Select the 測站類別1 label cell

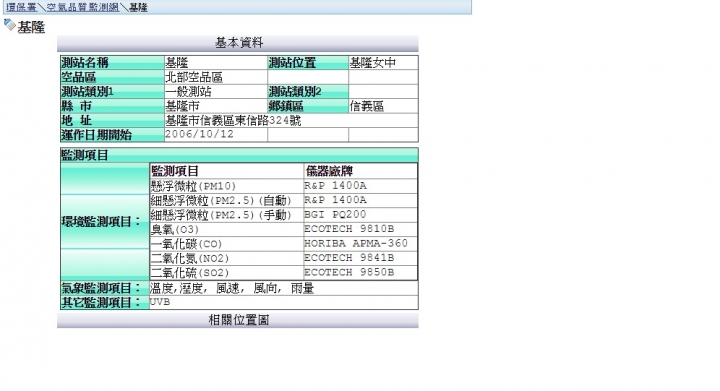click(x=112, y=91)
